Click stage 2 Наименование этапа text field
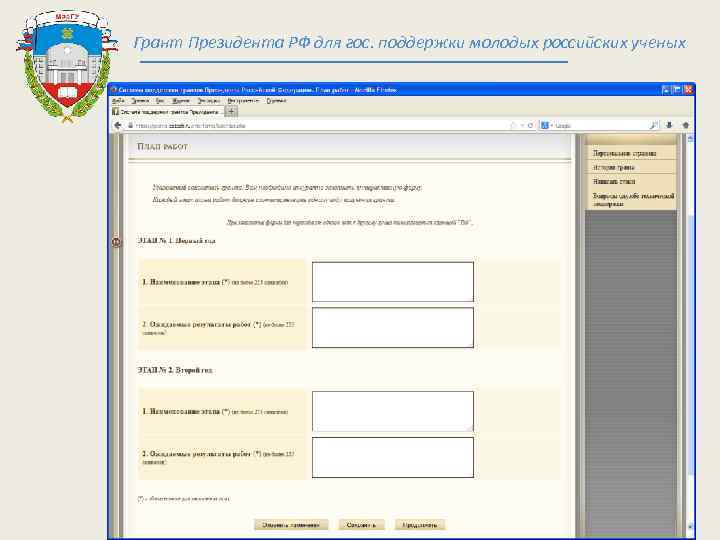The width and height of the screenshot is (720, 540). [x=393, y=411]
